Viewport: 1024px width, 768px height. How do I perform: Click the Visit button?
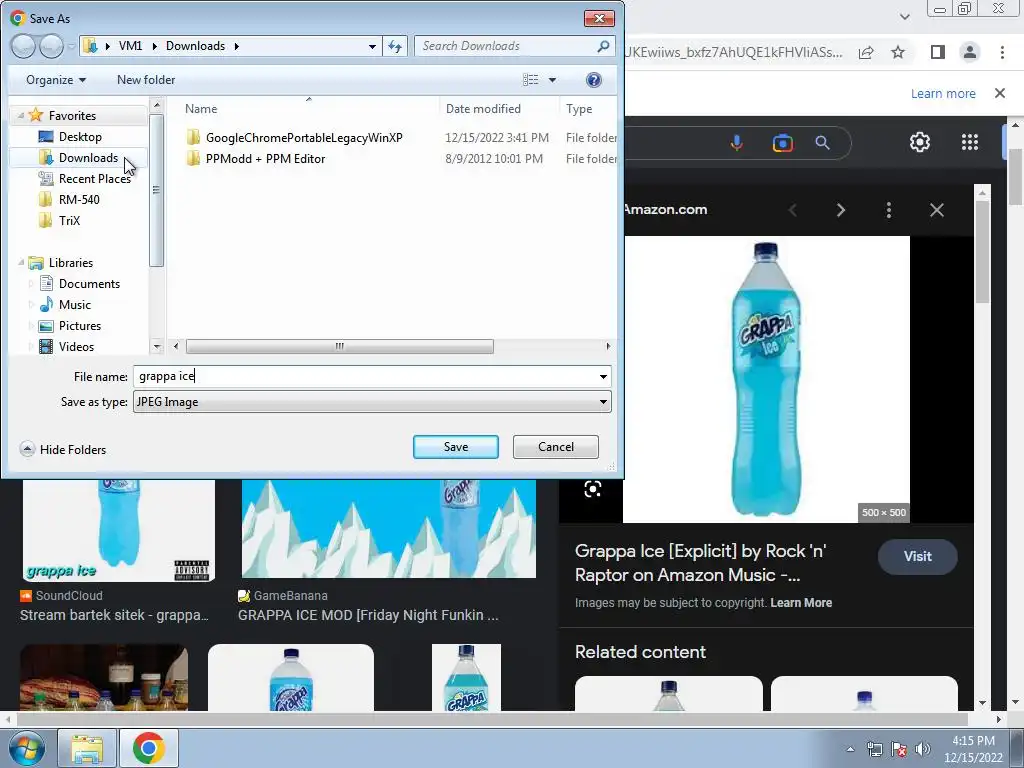(918, 556)
